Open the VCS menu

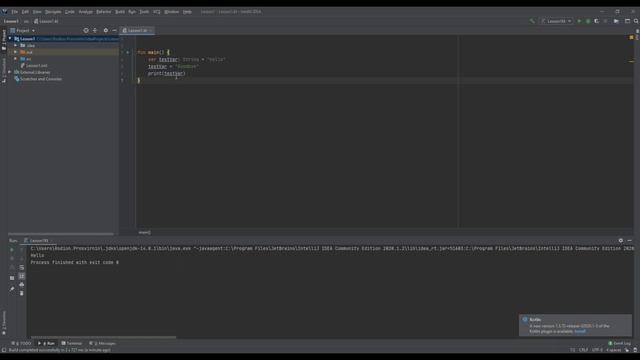157,12
